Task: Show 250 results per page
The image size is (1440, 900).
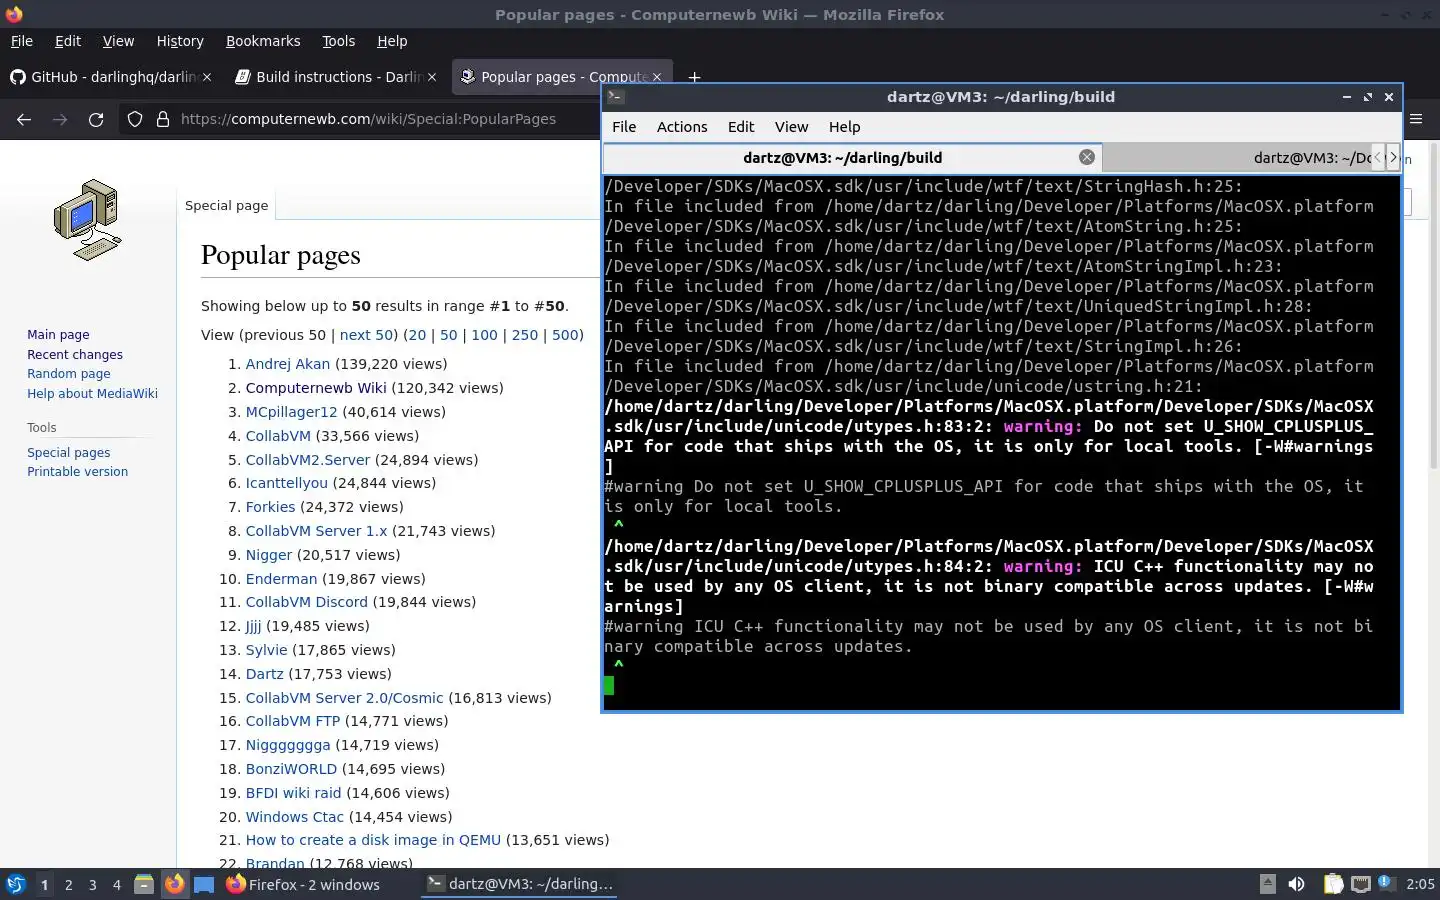Action: (525, 335)
